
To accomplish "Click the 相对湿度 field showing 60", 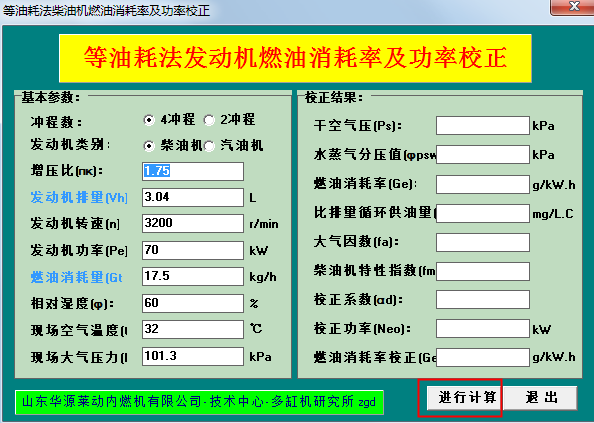I will pos(193,303).
